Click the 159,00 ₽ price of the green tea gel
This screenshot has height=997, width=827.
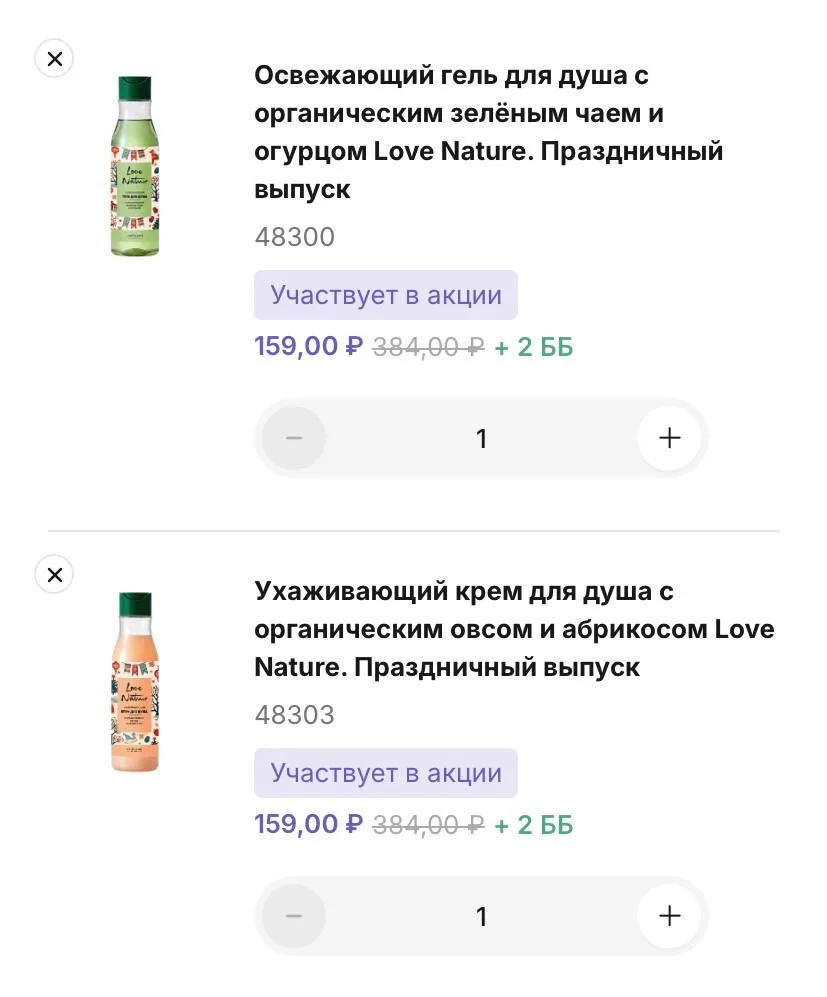[x=308, y=347]
